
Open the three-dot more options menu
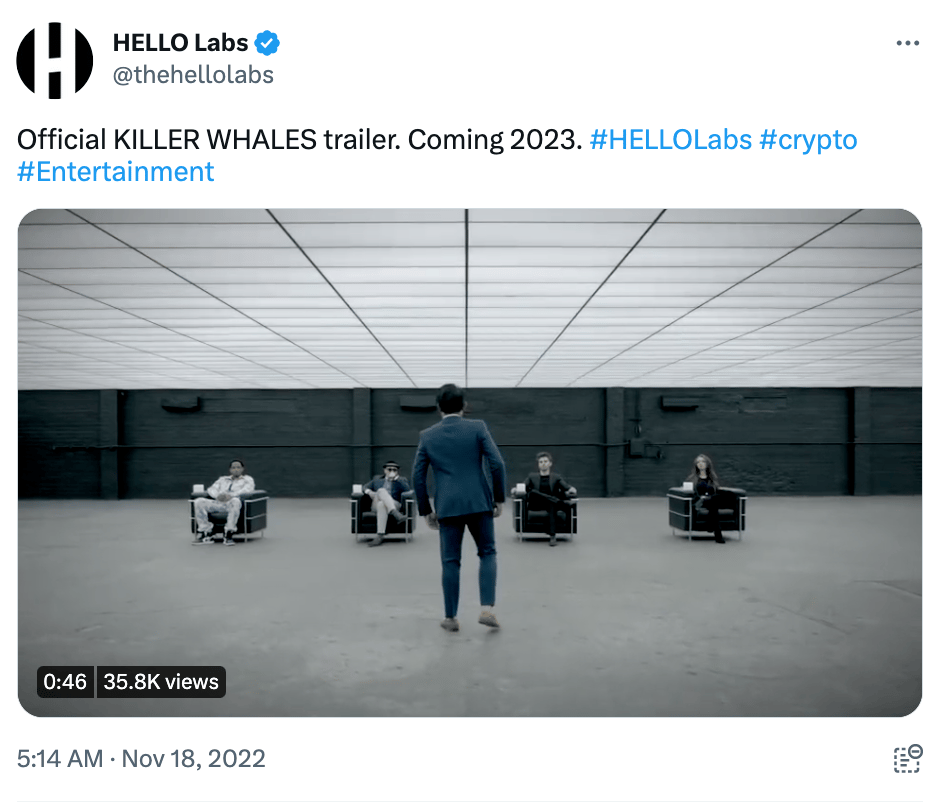pos(908,43)
